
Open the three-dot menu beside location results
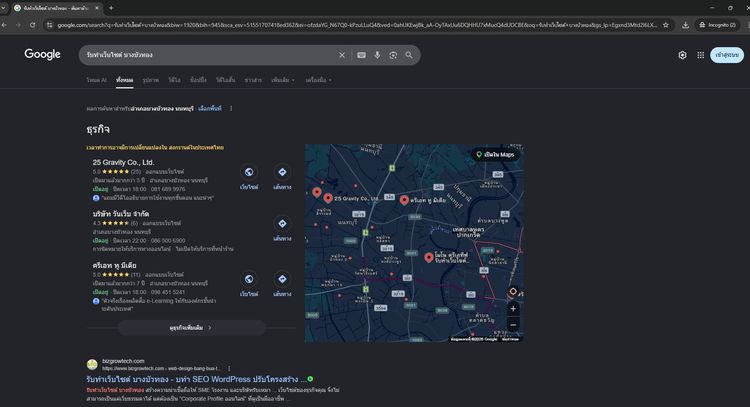point(231,109)
